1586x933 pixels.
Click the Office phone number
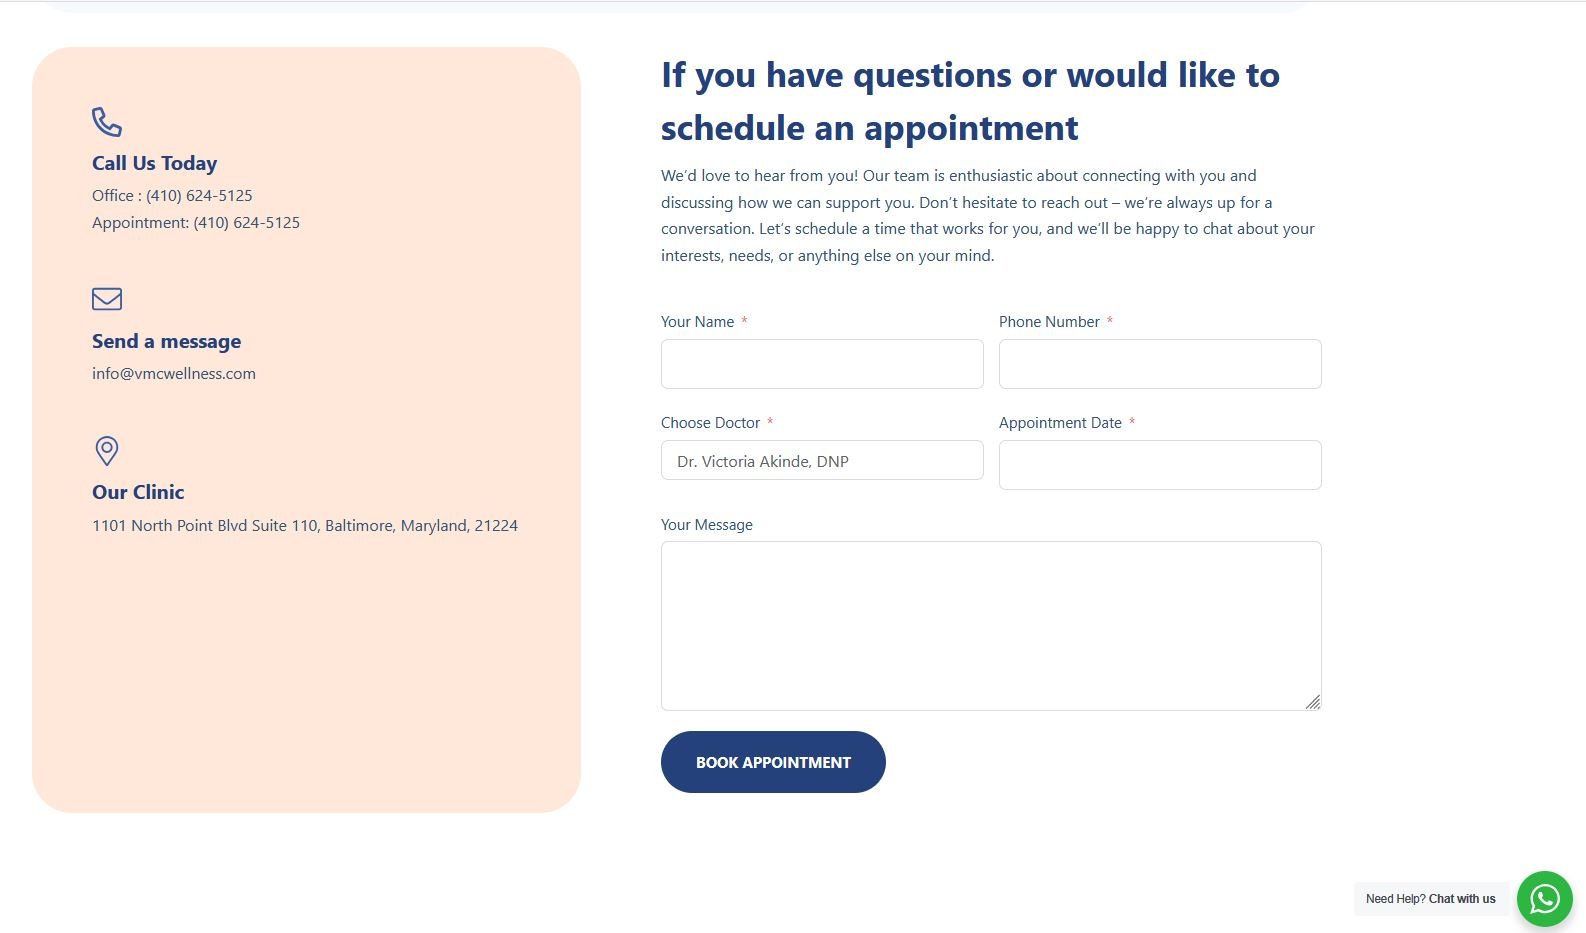pyautogui.click(x=199, y=196)
